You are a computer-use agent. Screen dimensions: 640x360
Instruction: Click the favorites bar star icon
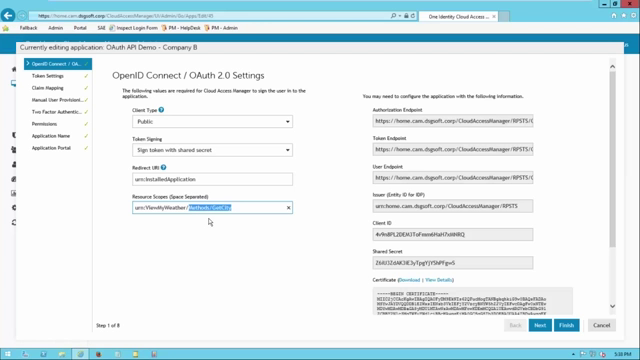(x=5, y=28)
